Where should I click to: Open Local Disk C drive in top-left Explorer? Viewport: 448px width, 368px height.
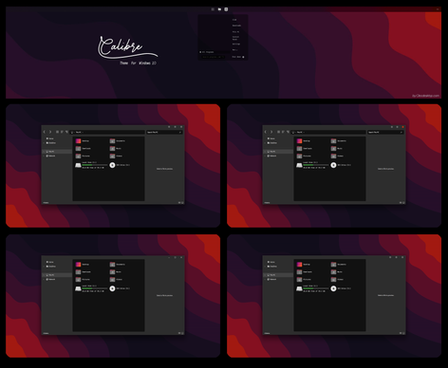(78, 165)
